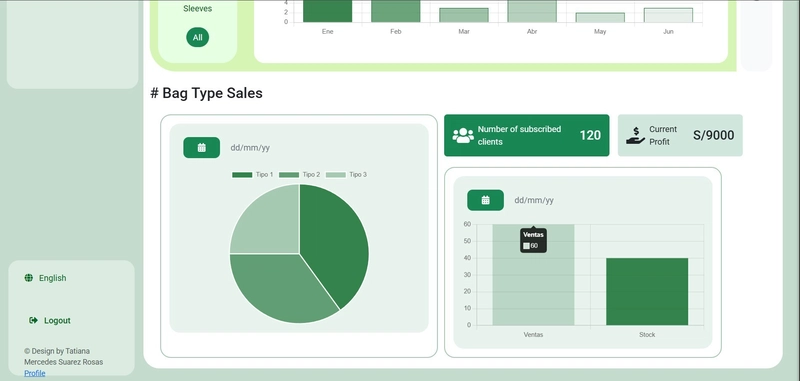Toggle Tipo 3 legend entry
800x381 pixels.
[x=346, y=174]
